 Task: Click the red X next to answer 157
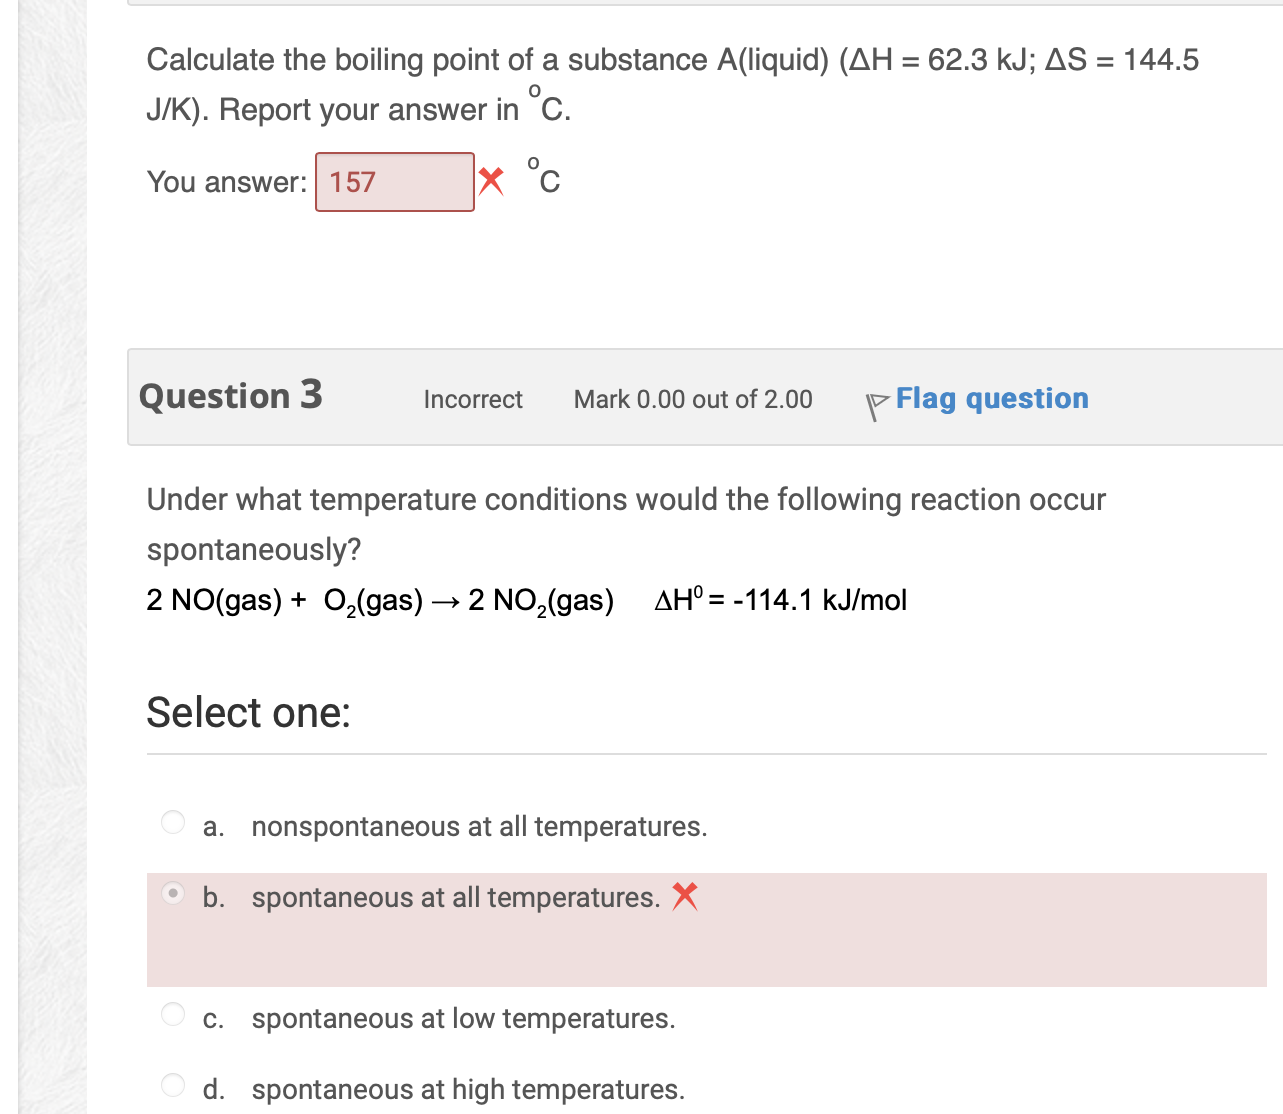pos(491,181)
